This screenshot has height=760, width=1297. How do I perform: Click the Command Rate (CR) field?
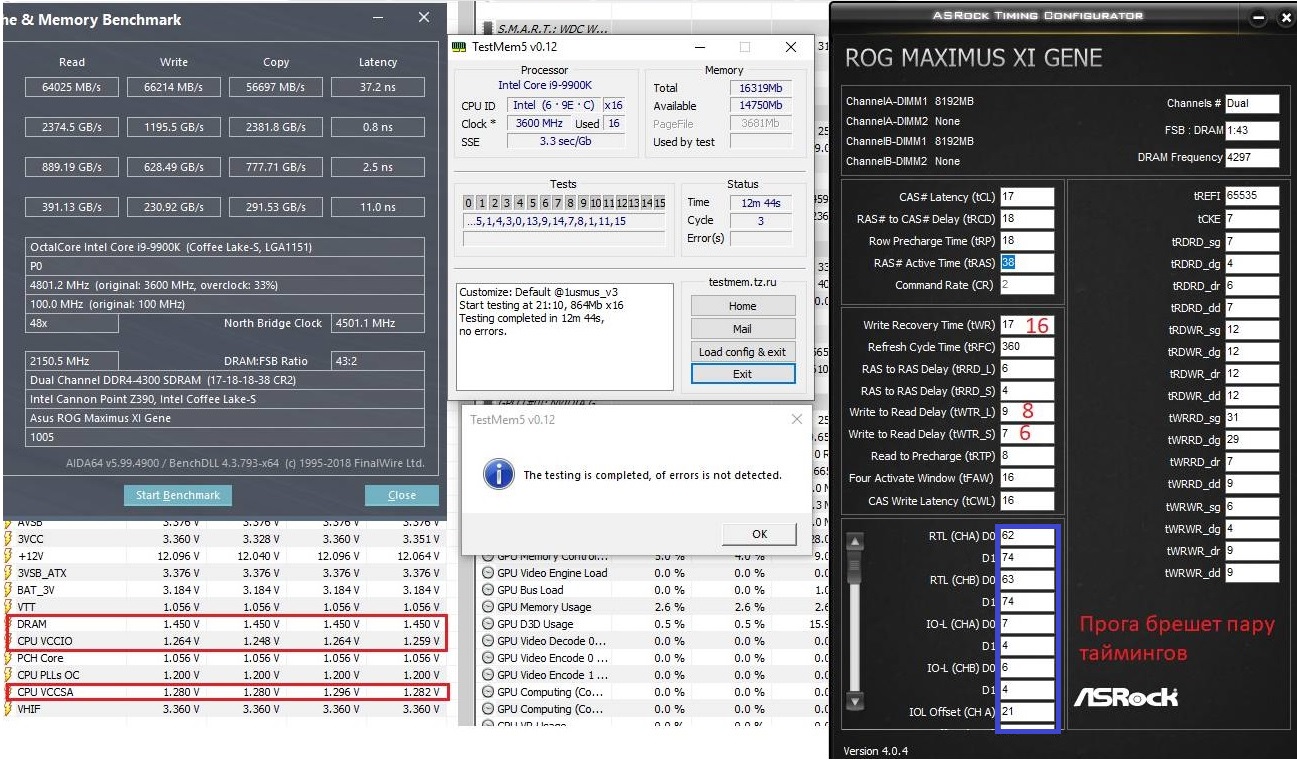click(x=1026, y=285)
